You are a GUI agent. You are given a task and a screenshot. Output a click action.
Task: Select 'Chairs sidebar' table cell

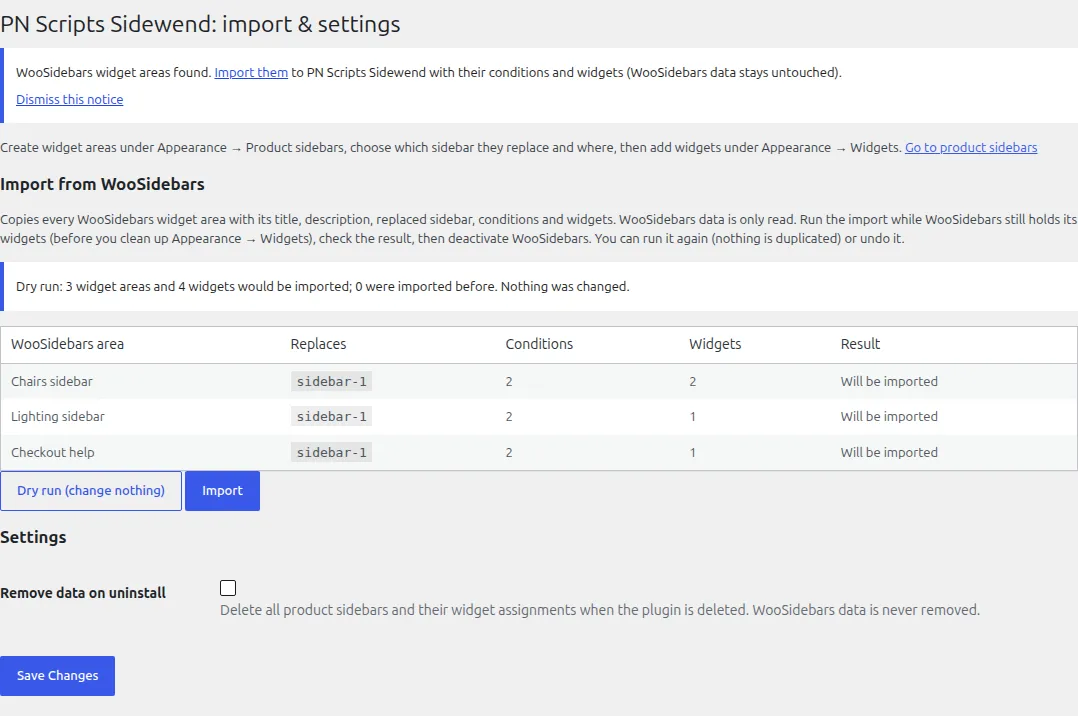[x=52, y=381]
